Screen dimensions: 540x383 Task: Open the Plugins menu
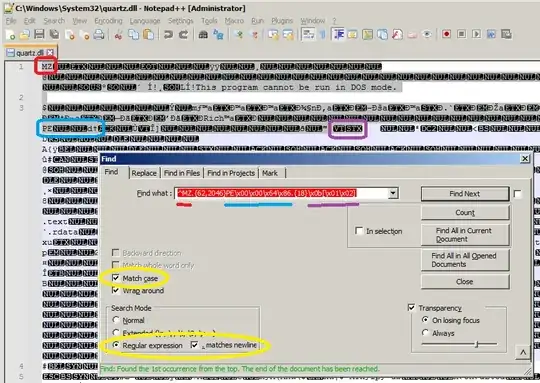282,21
